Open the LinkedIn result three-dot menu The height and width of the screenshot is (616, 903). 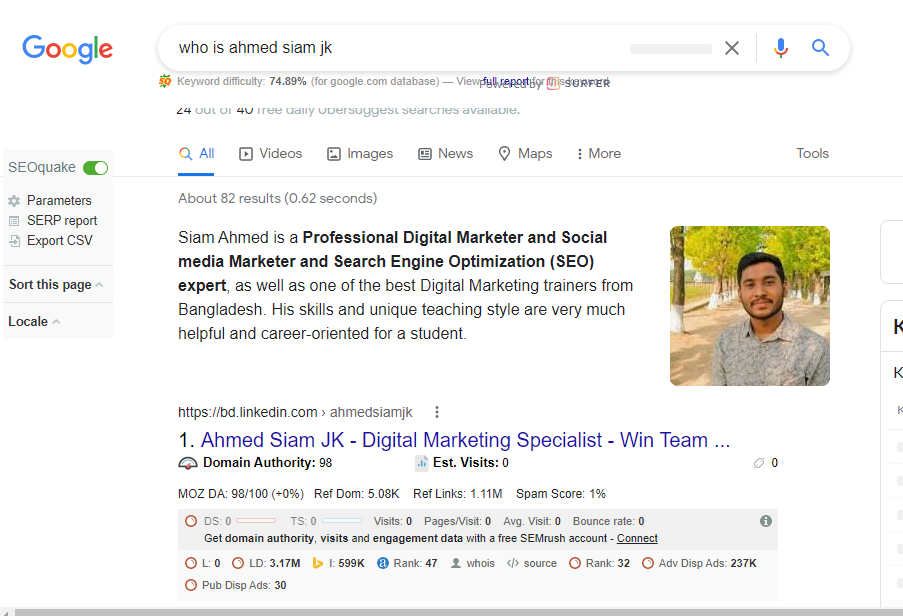437,412
